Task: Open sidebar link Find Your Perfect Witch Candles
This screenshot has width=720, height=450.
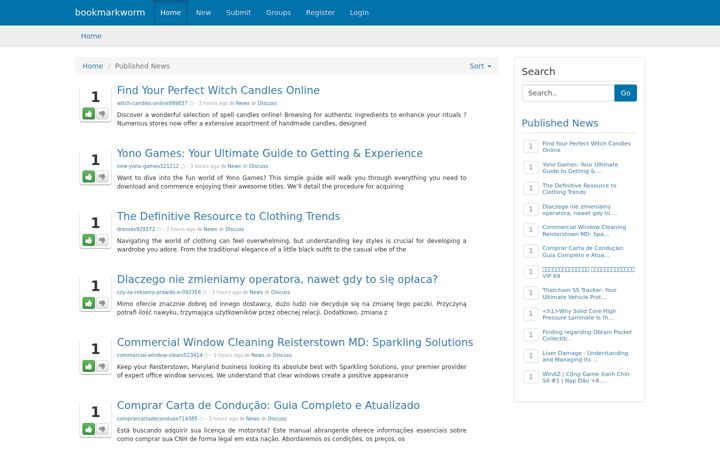Action: point(586,147)
